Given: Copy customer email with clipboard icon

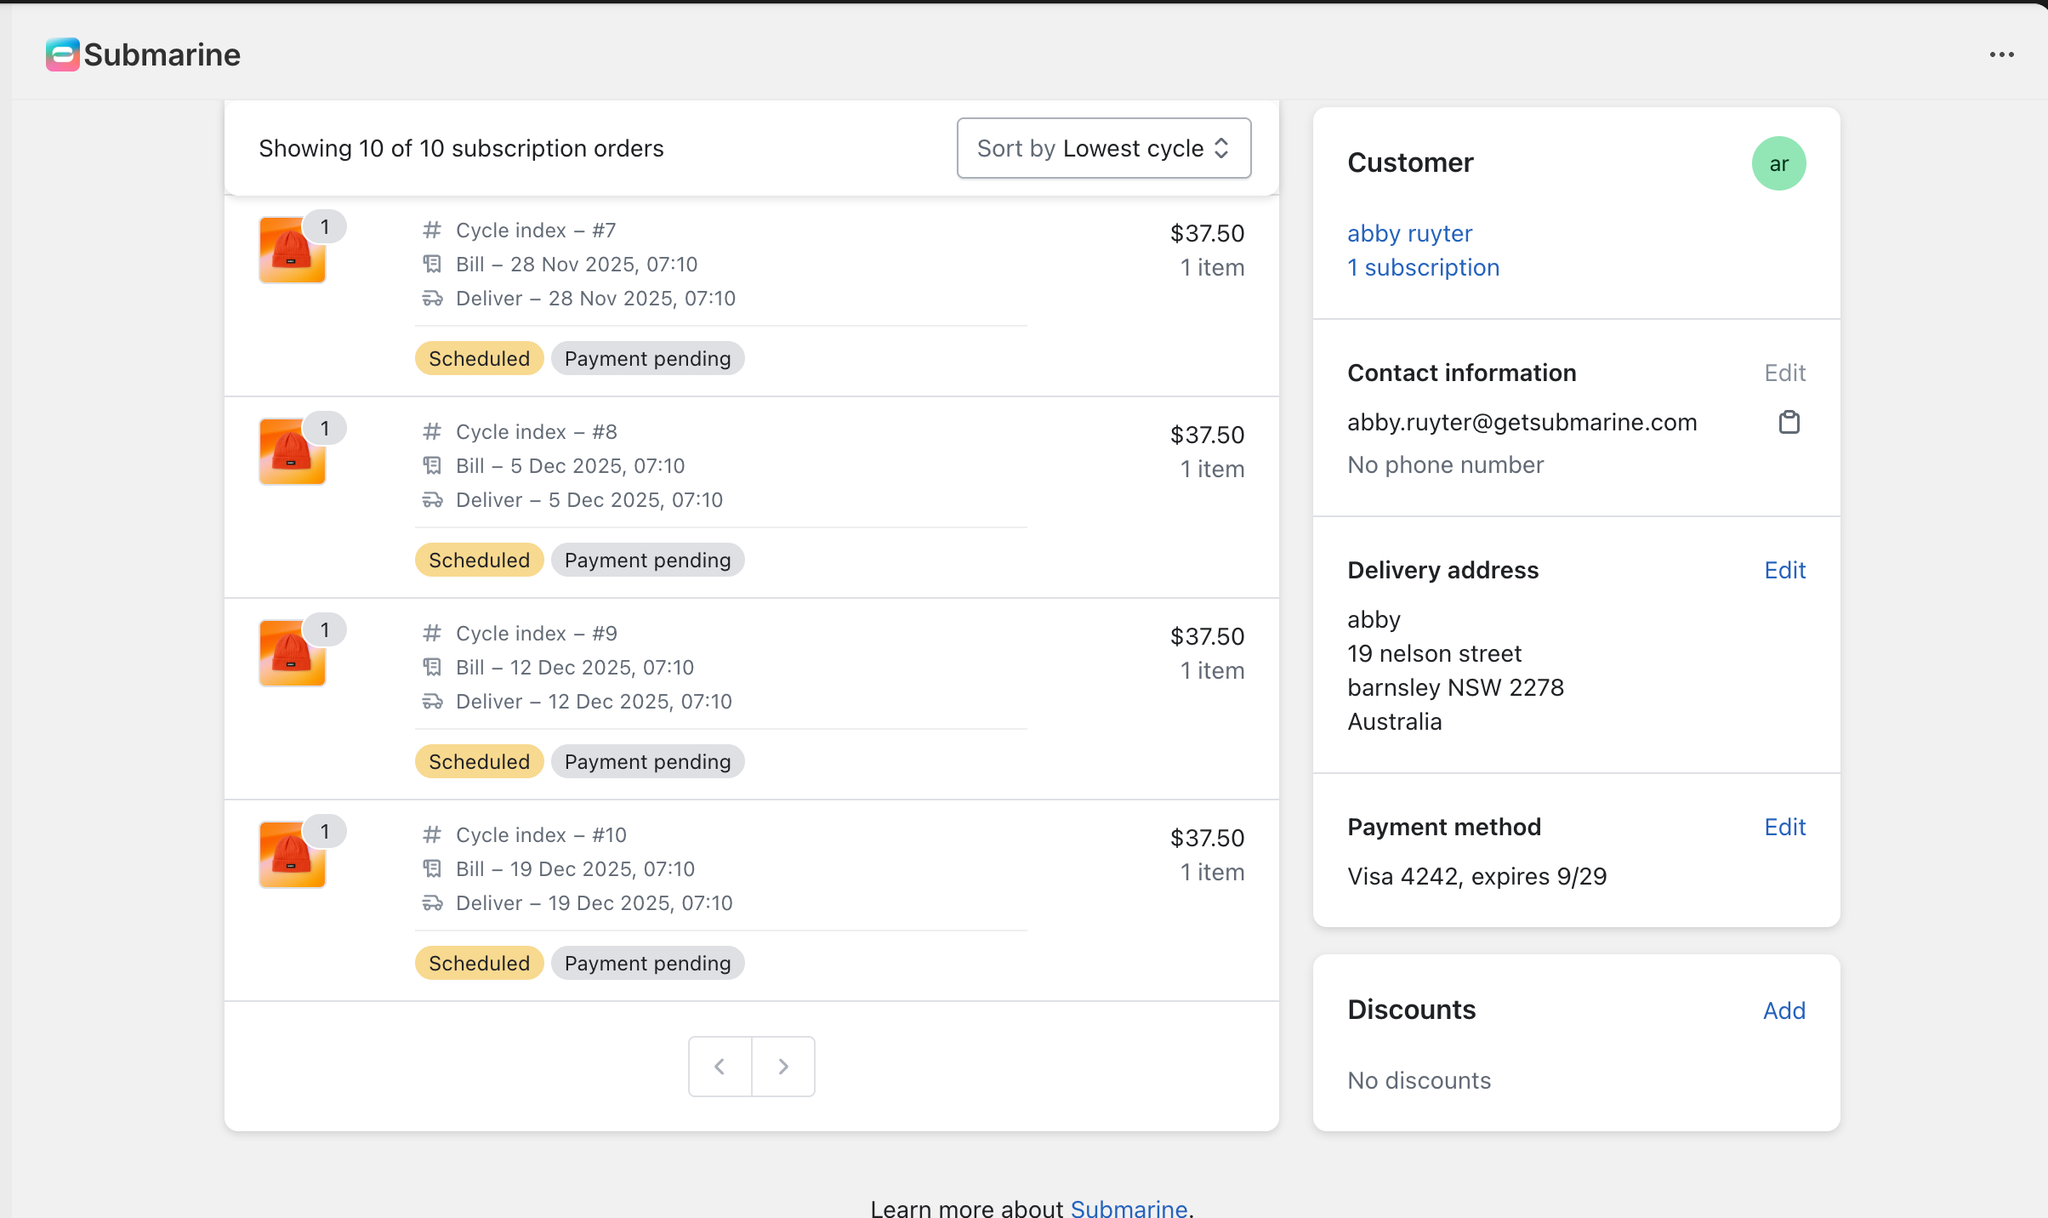Looking at the screenshot, I should coord(1789,423).
